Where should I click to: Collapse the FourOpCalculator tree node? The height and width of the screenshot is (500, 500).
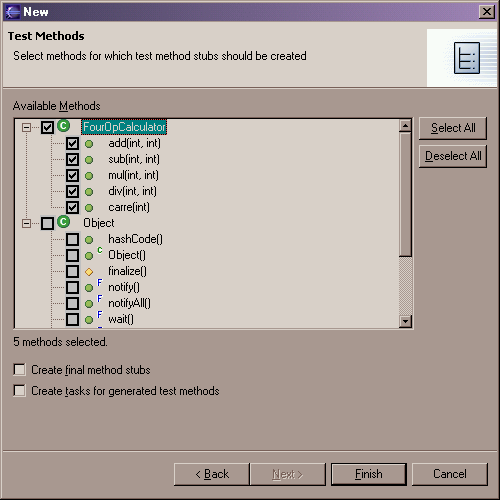(26, 127)
